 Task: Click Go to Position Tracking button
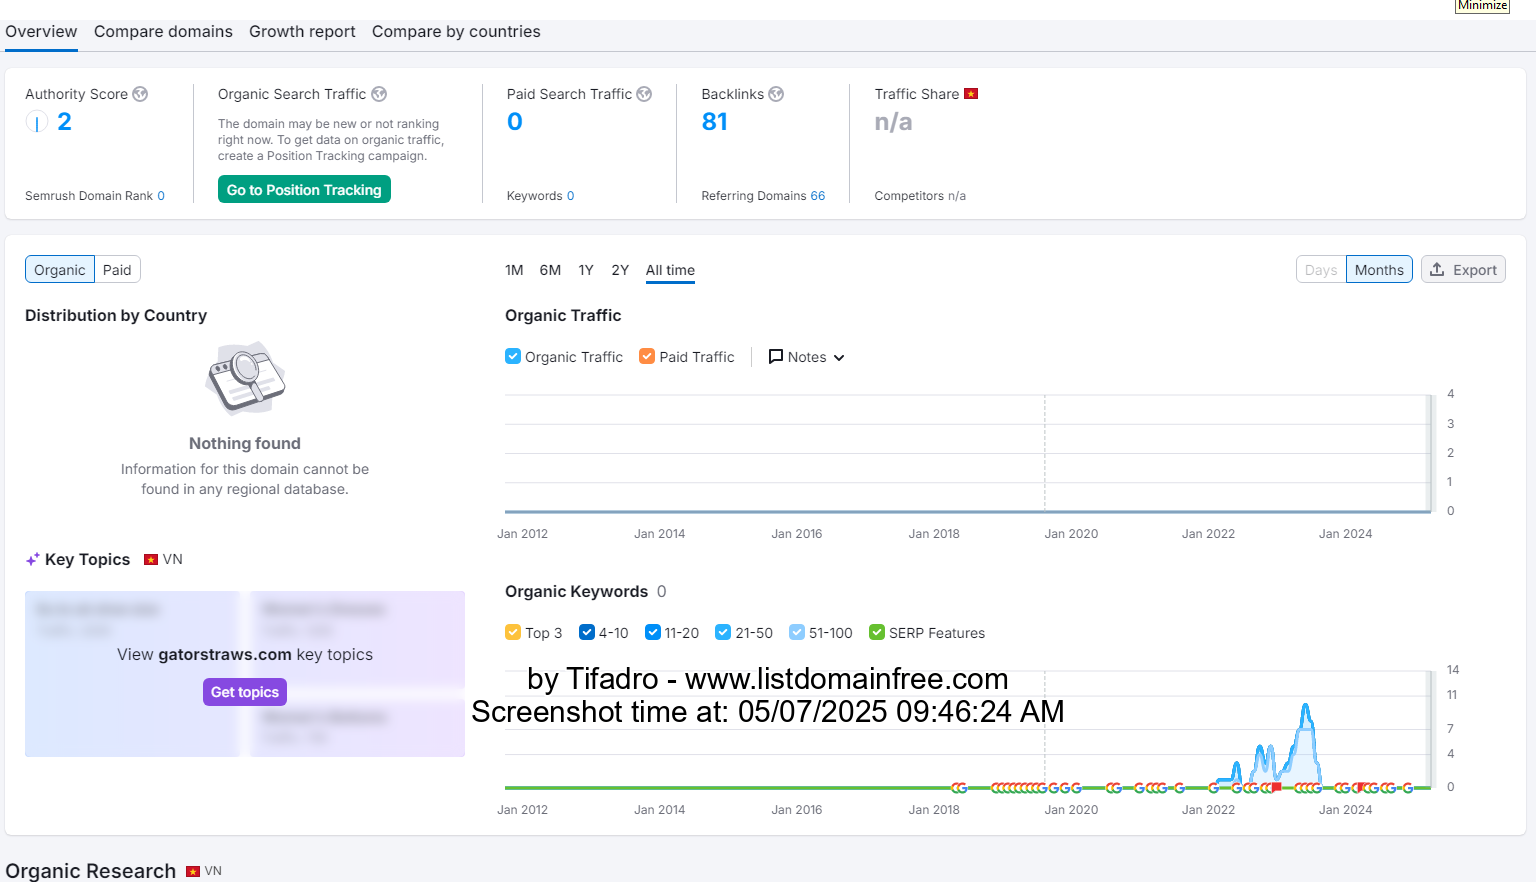click(304, 190)
